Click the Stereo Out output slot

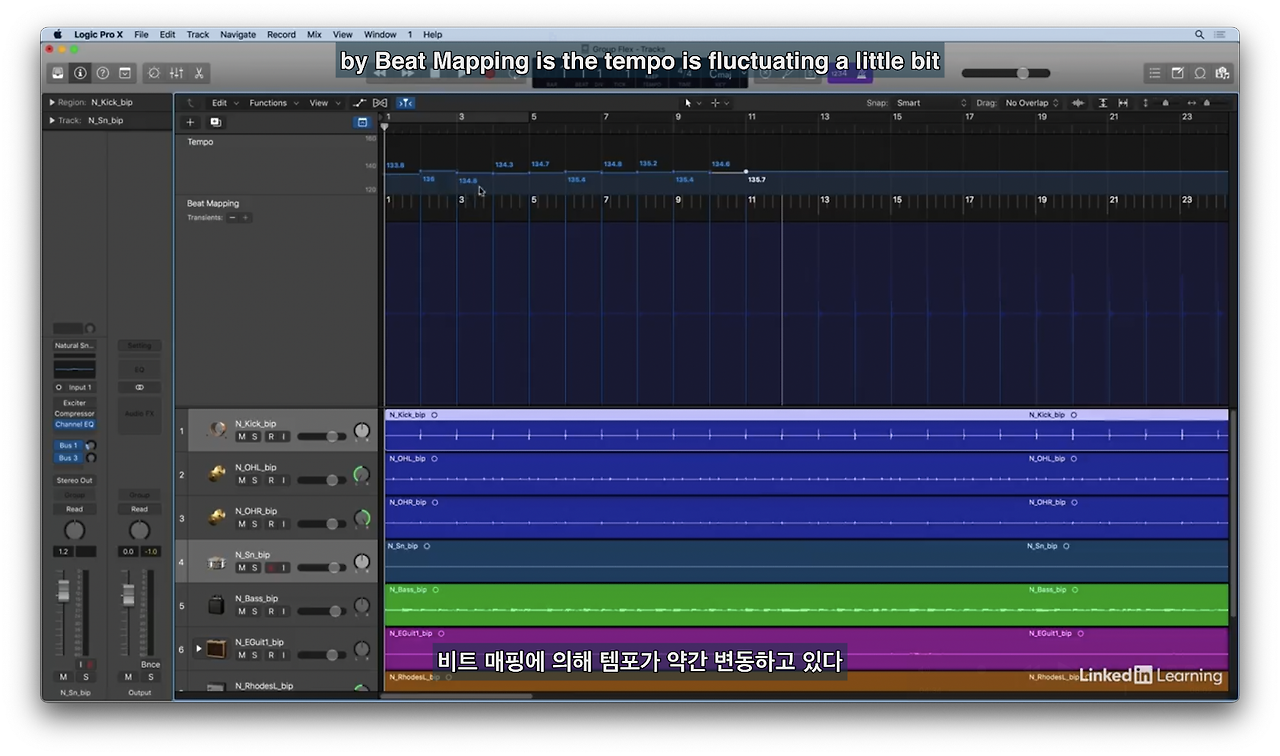point(75,480)
